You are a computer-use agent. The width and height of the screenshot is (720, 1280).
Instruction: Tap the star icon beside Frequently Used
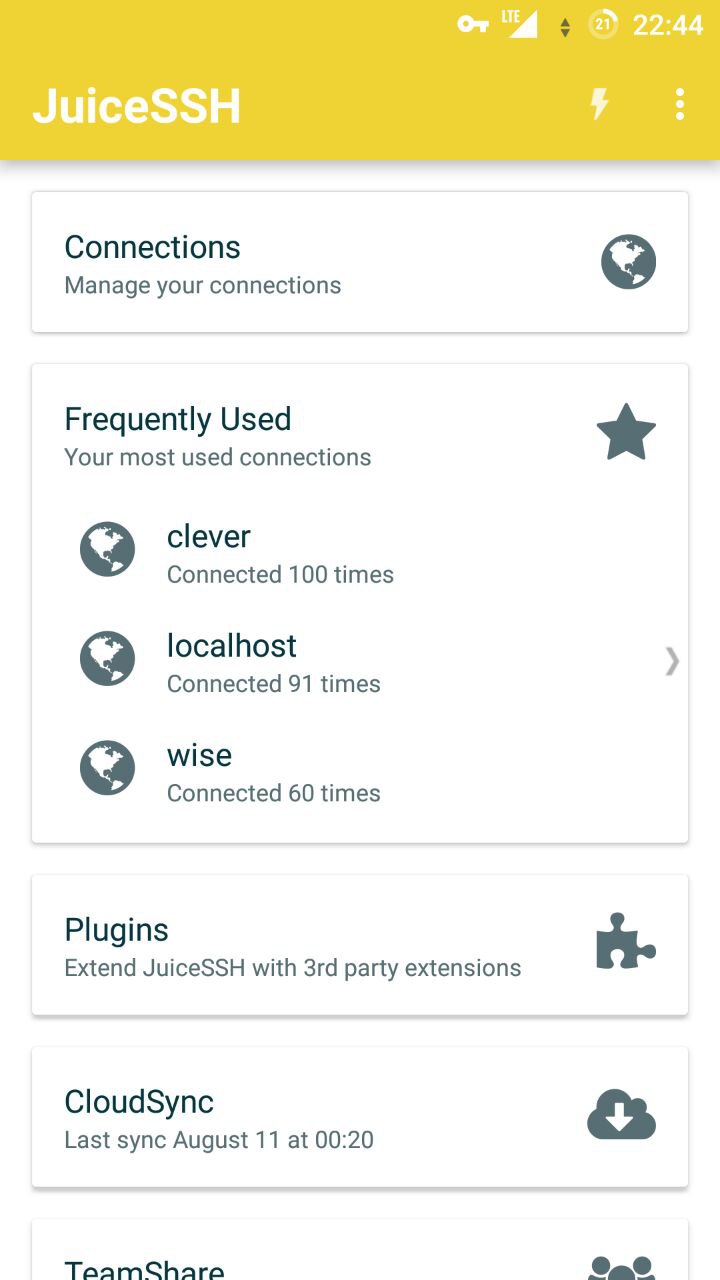(626, 433)
